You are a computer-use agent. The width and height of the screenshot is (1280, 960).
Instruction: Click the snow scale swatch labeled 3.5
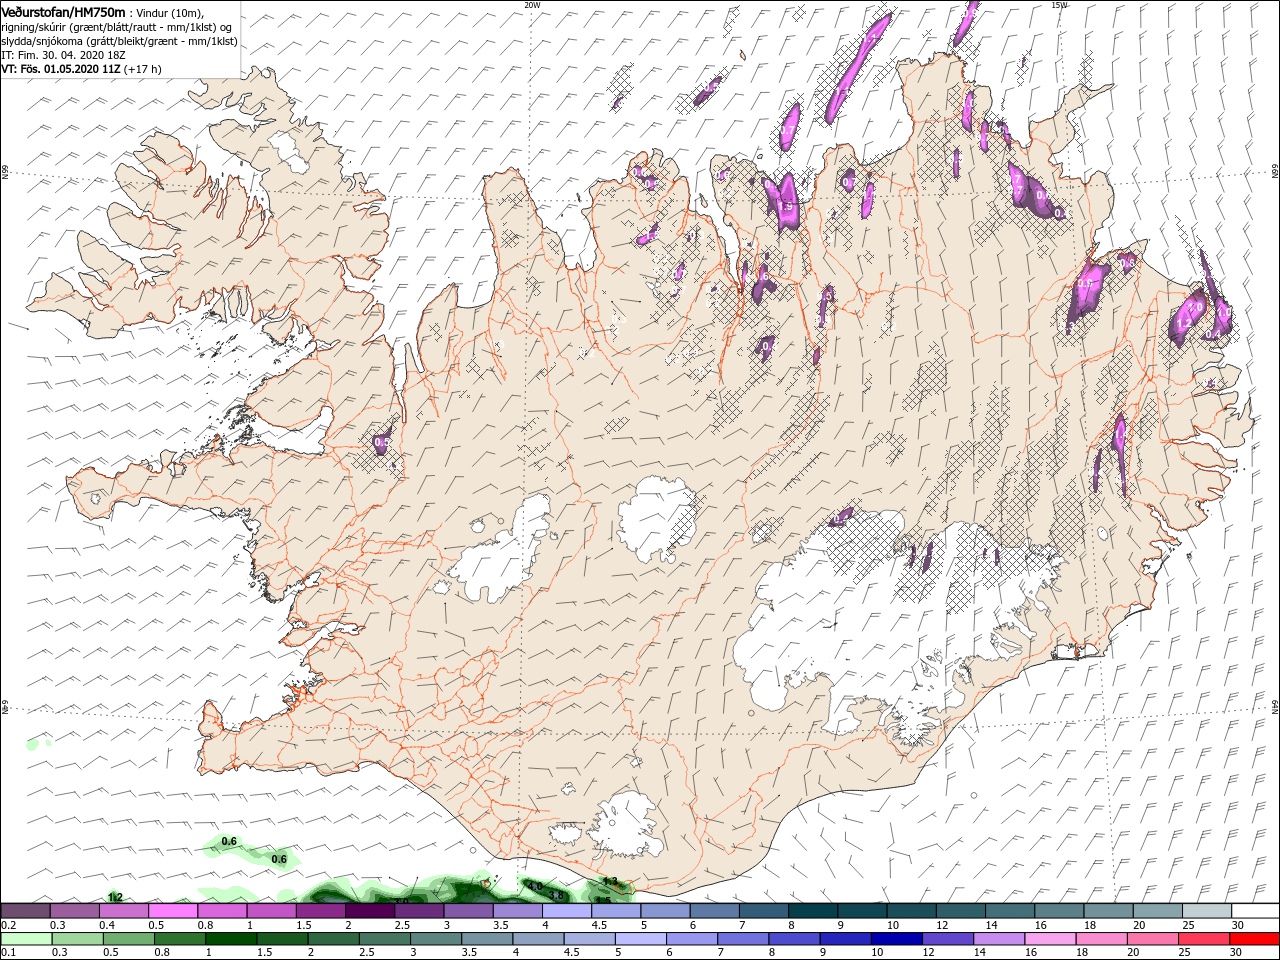tap(517, 911)
